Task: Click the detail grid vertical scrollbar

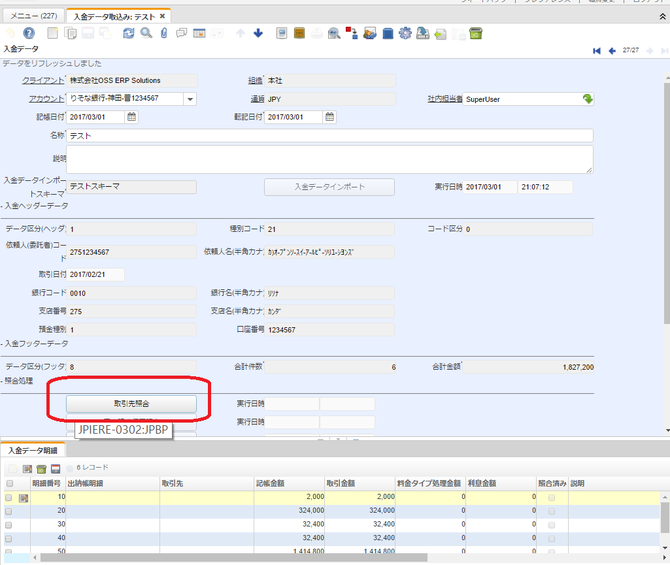Action: [664, 518]
